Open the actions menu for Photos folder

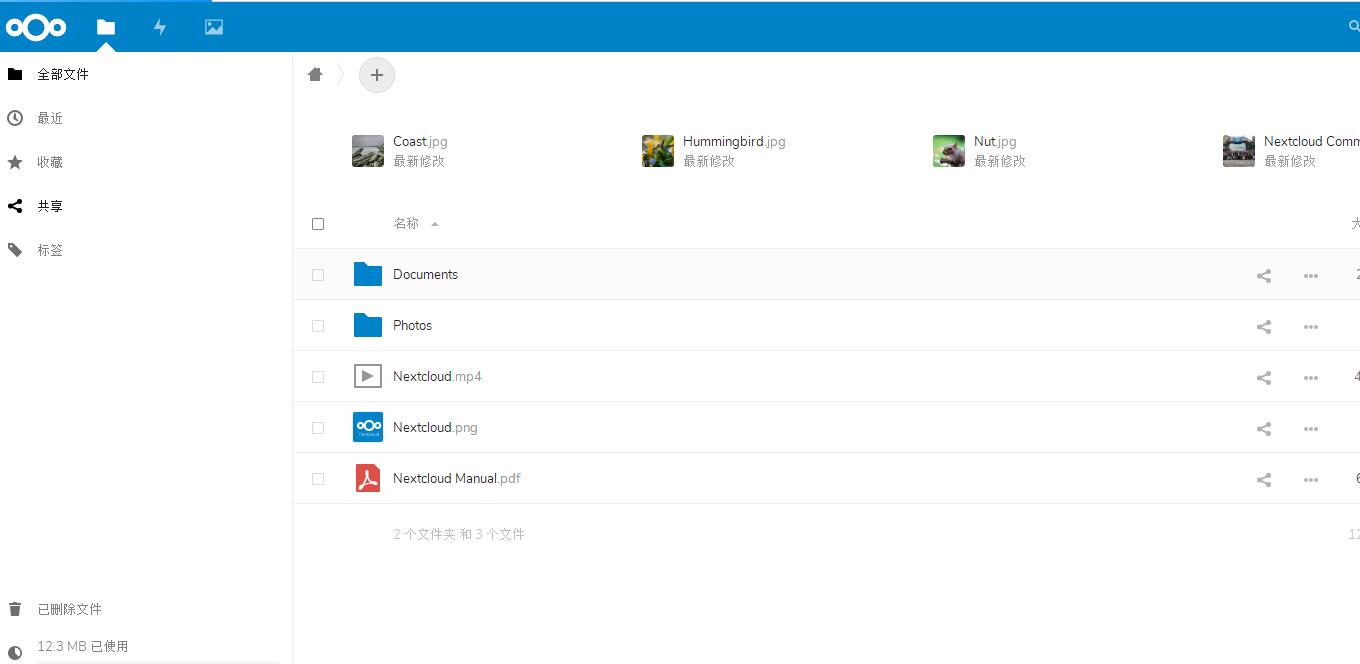point(1311,326)
